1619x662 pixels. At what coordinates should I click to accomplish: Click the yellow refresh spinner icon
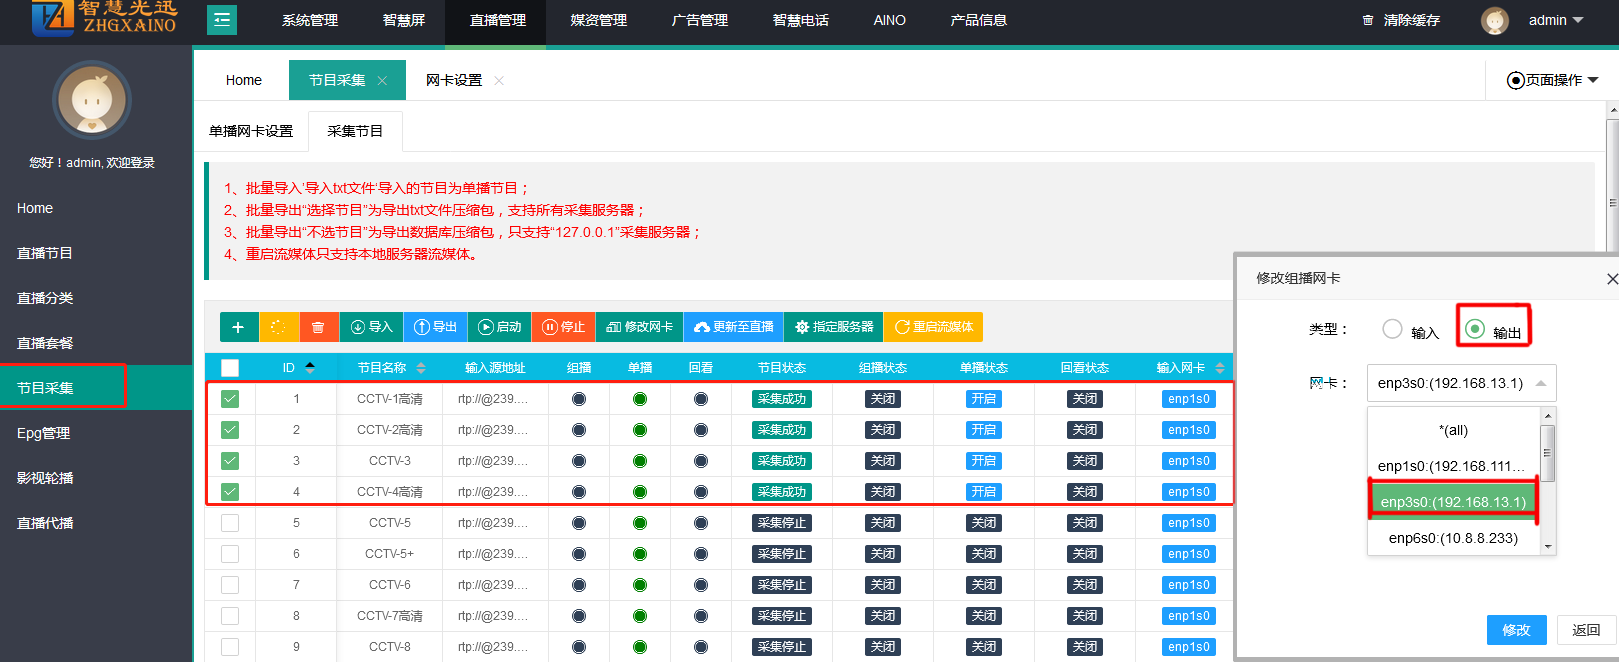tap(278, 327)
